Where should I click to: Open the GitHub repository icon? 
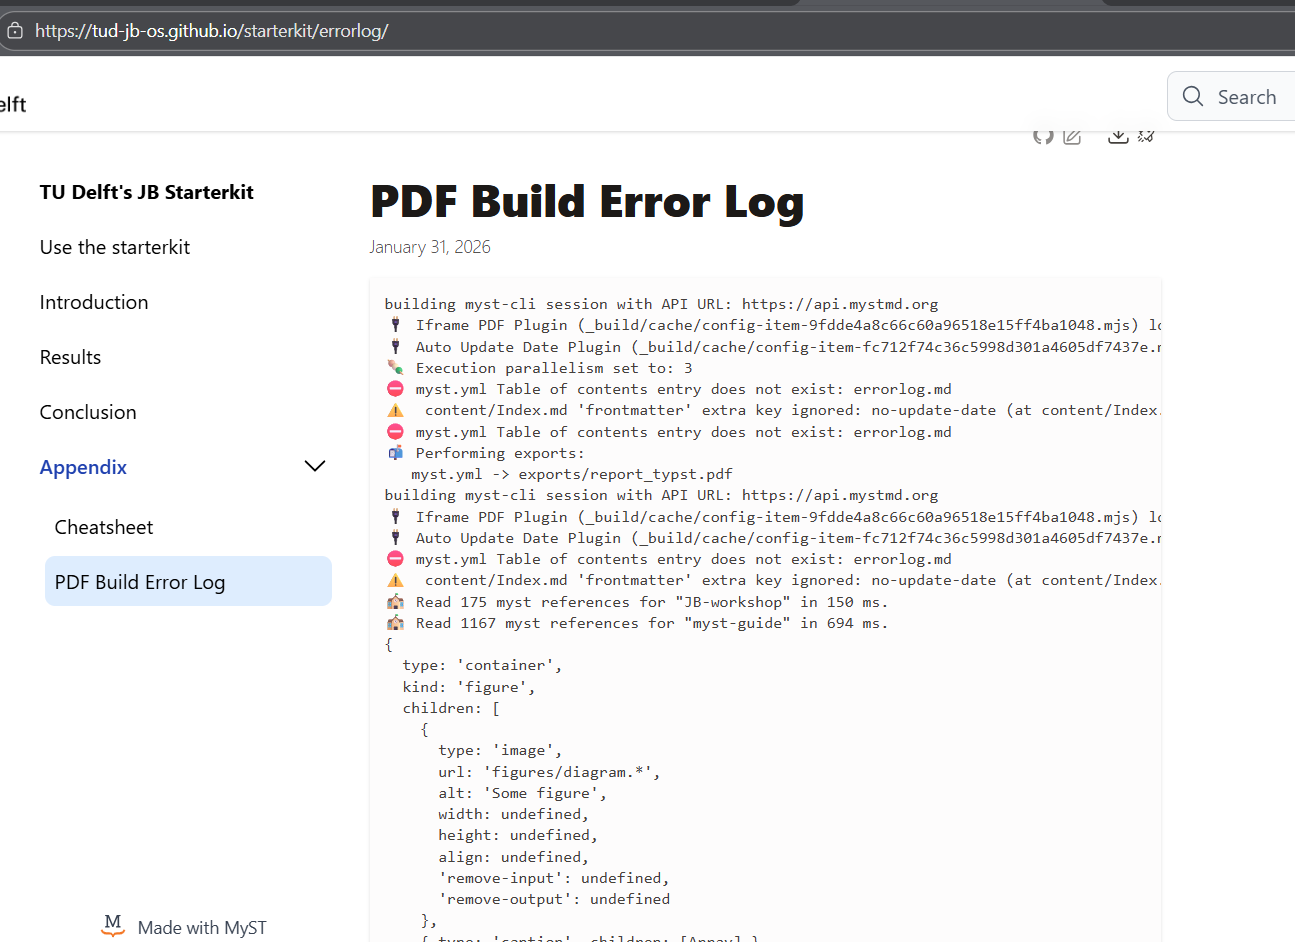click(1043, 136)
